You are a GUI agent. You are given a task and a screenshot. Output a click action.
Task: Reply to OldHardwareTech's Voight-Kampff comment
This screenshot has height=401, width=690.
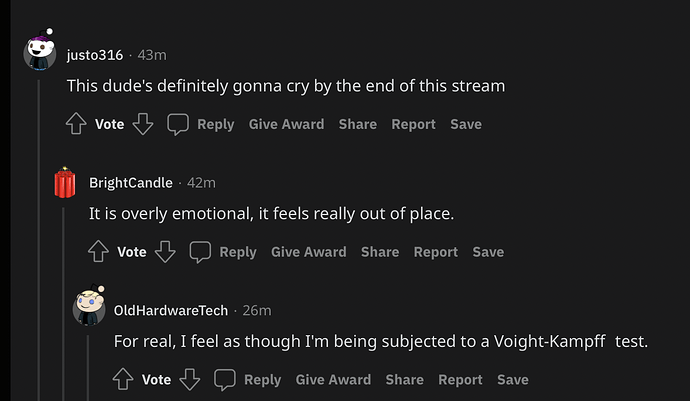[248, 380]
